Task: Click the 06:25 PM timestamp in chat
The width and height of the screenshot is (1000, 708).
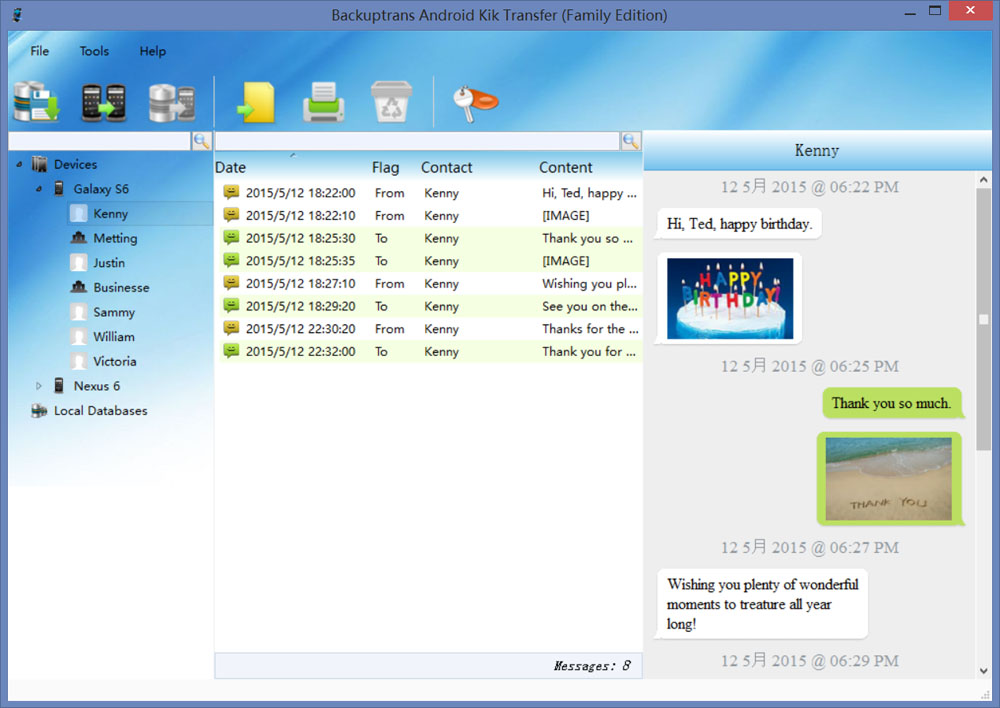Action: tap(809, 366)
